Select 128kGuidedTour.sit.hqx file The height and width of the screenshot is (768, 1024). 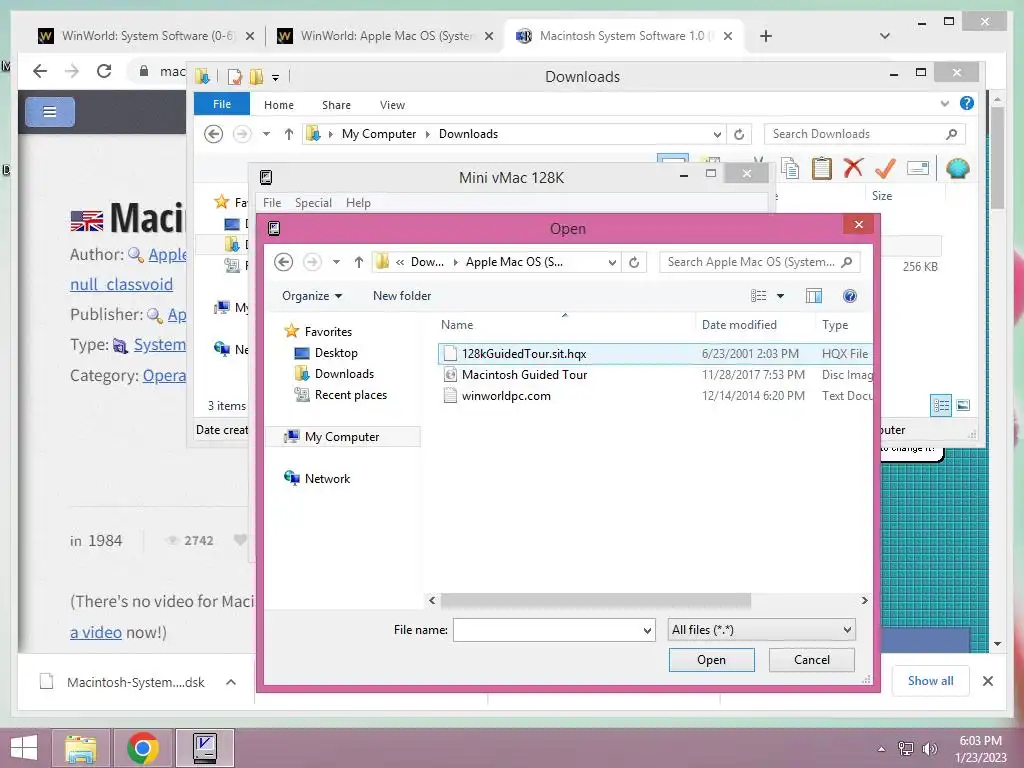pos(655,354)
